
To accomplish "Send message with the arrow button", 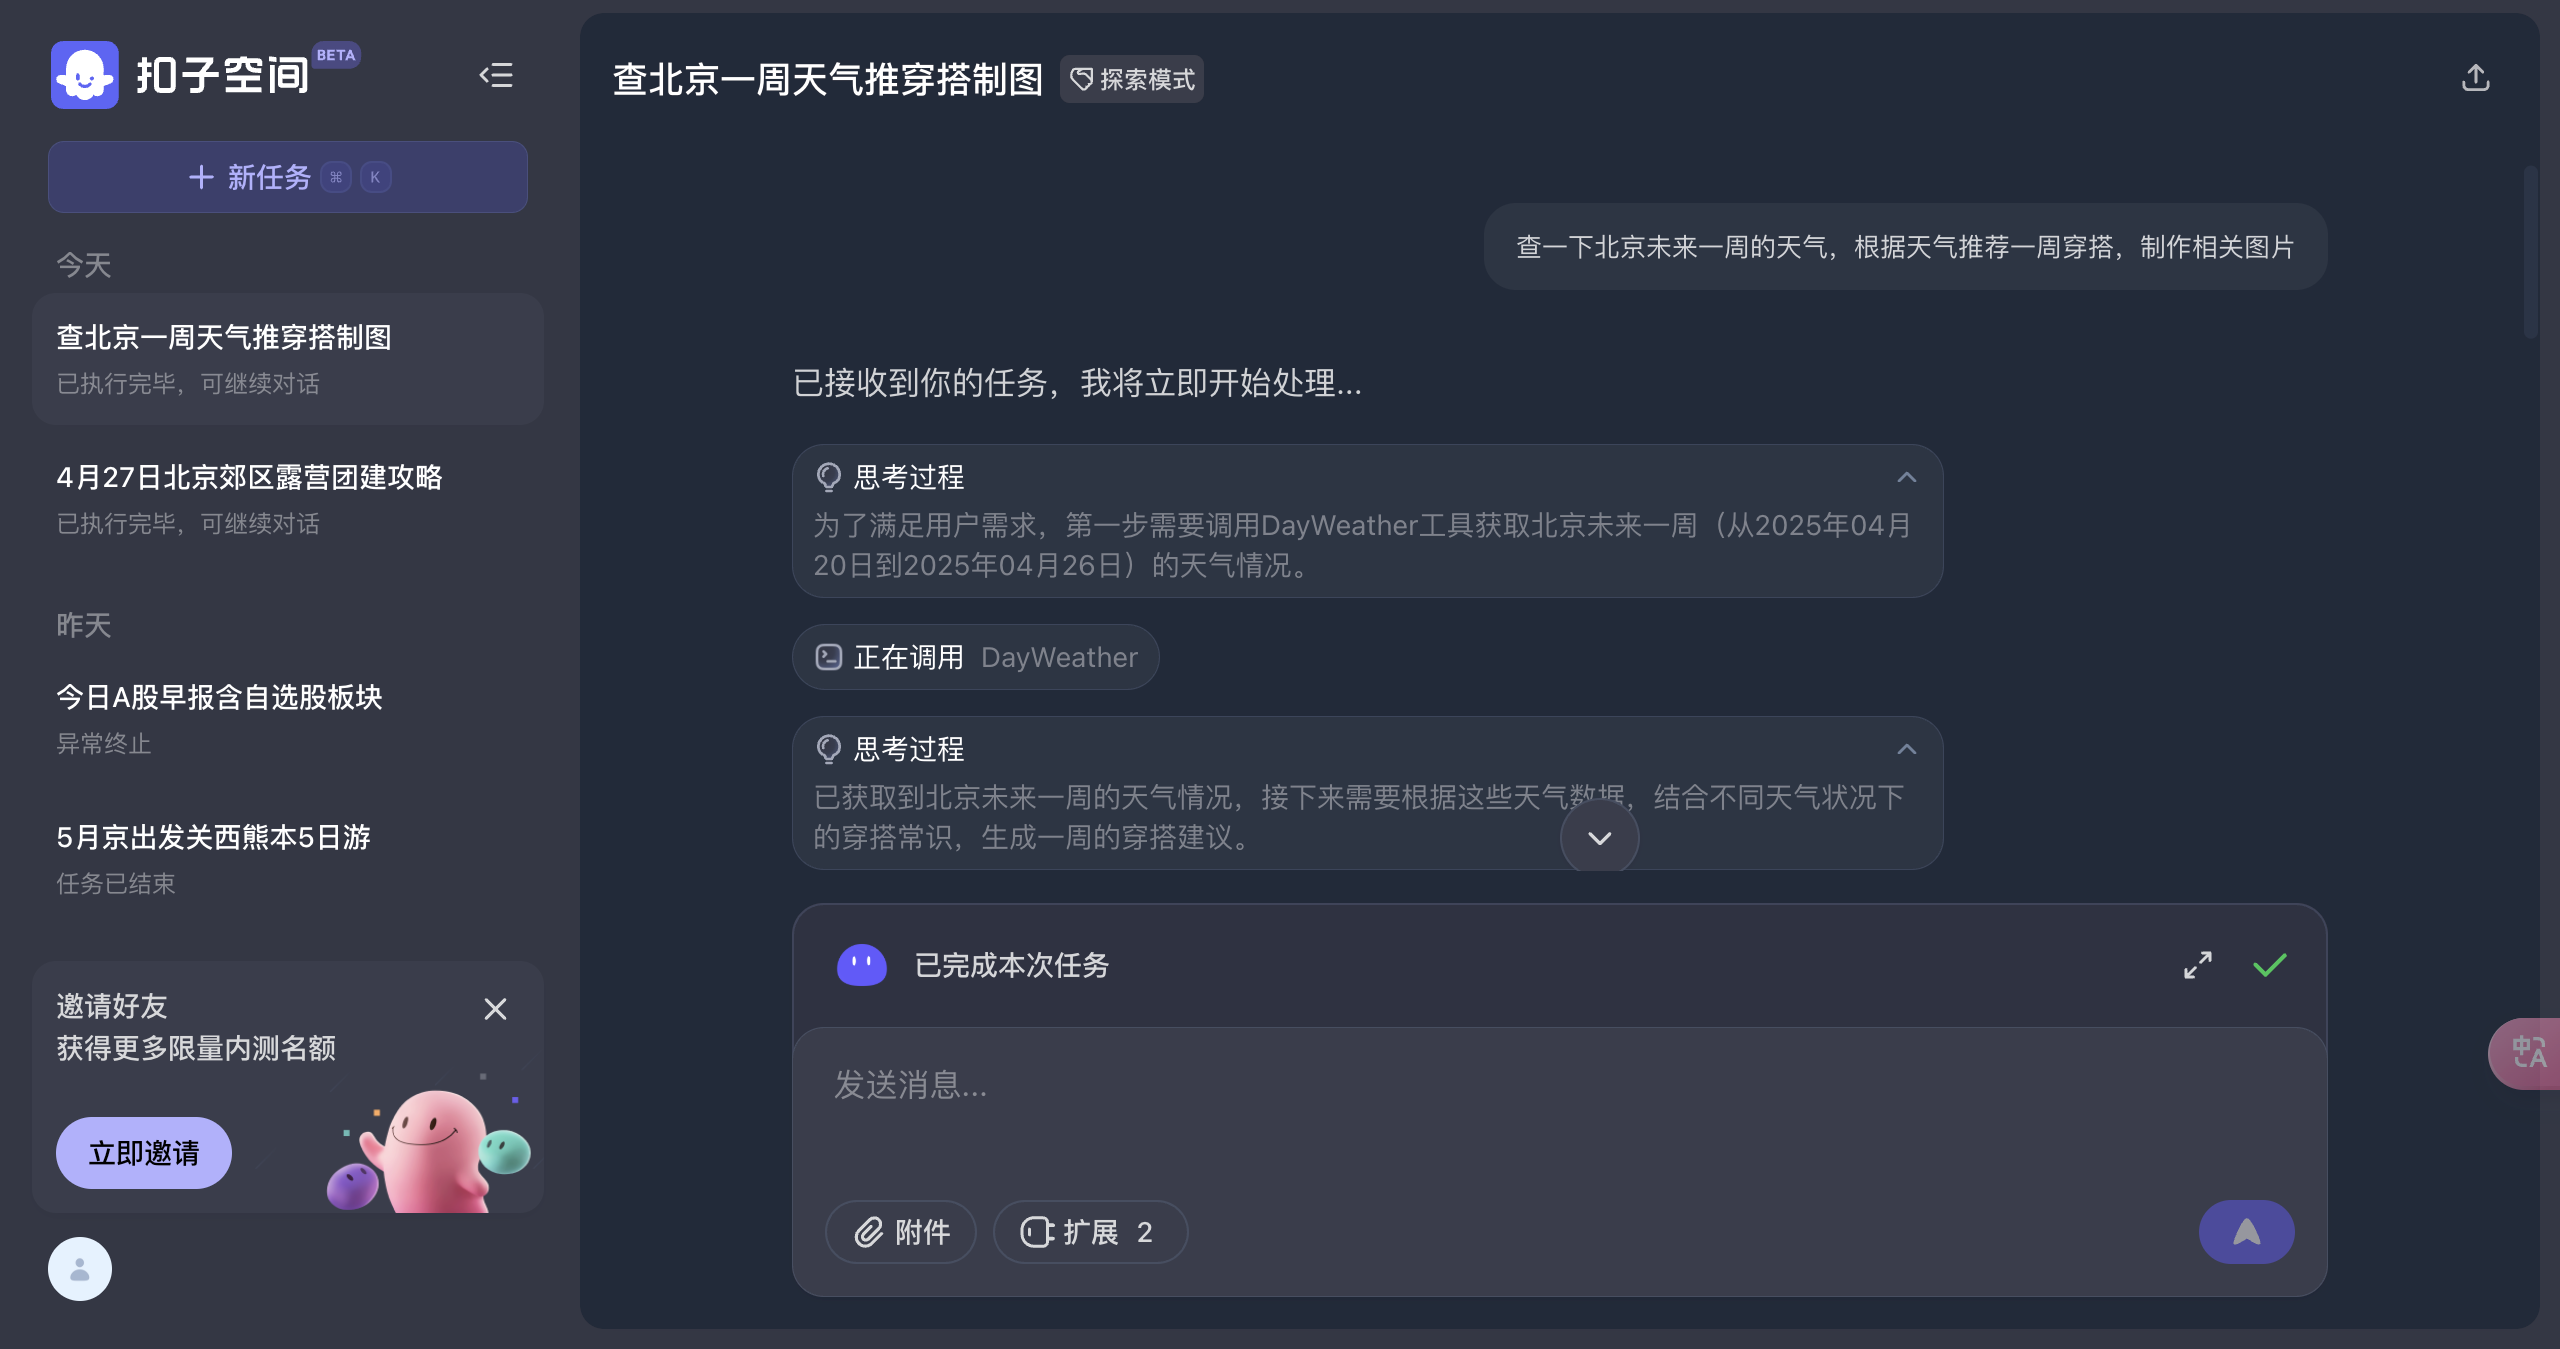I will tap(2246, 1232).
